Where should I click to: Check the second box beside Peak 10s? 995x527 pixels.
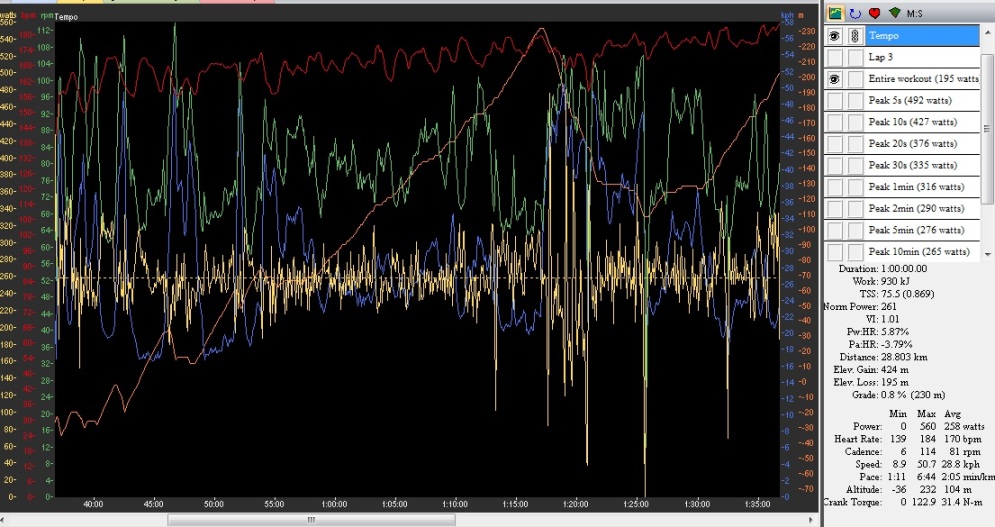point(855,122)
